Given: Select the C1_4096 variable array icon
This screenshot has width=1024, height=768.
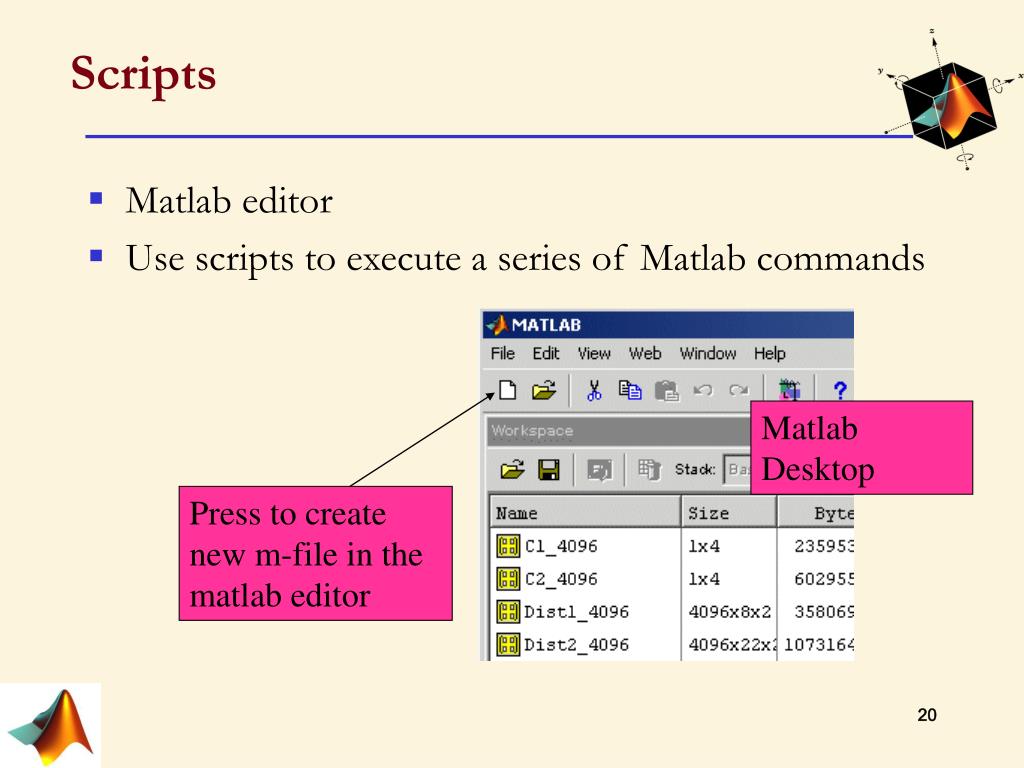Looking at the screenshot, I should (x=508, y=546).
